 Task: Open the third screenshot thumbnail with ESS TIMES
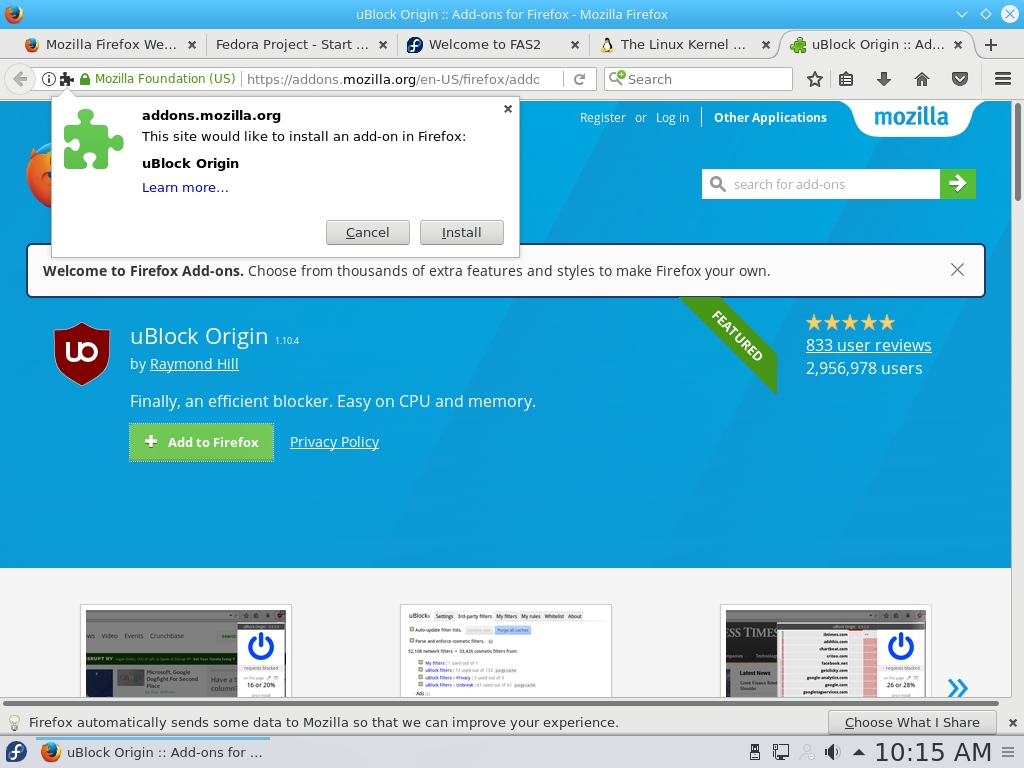point(826,651)
